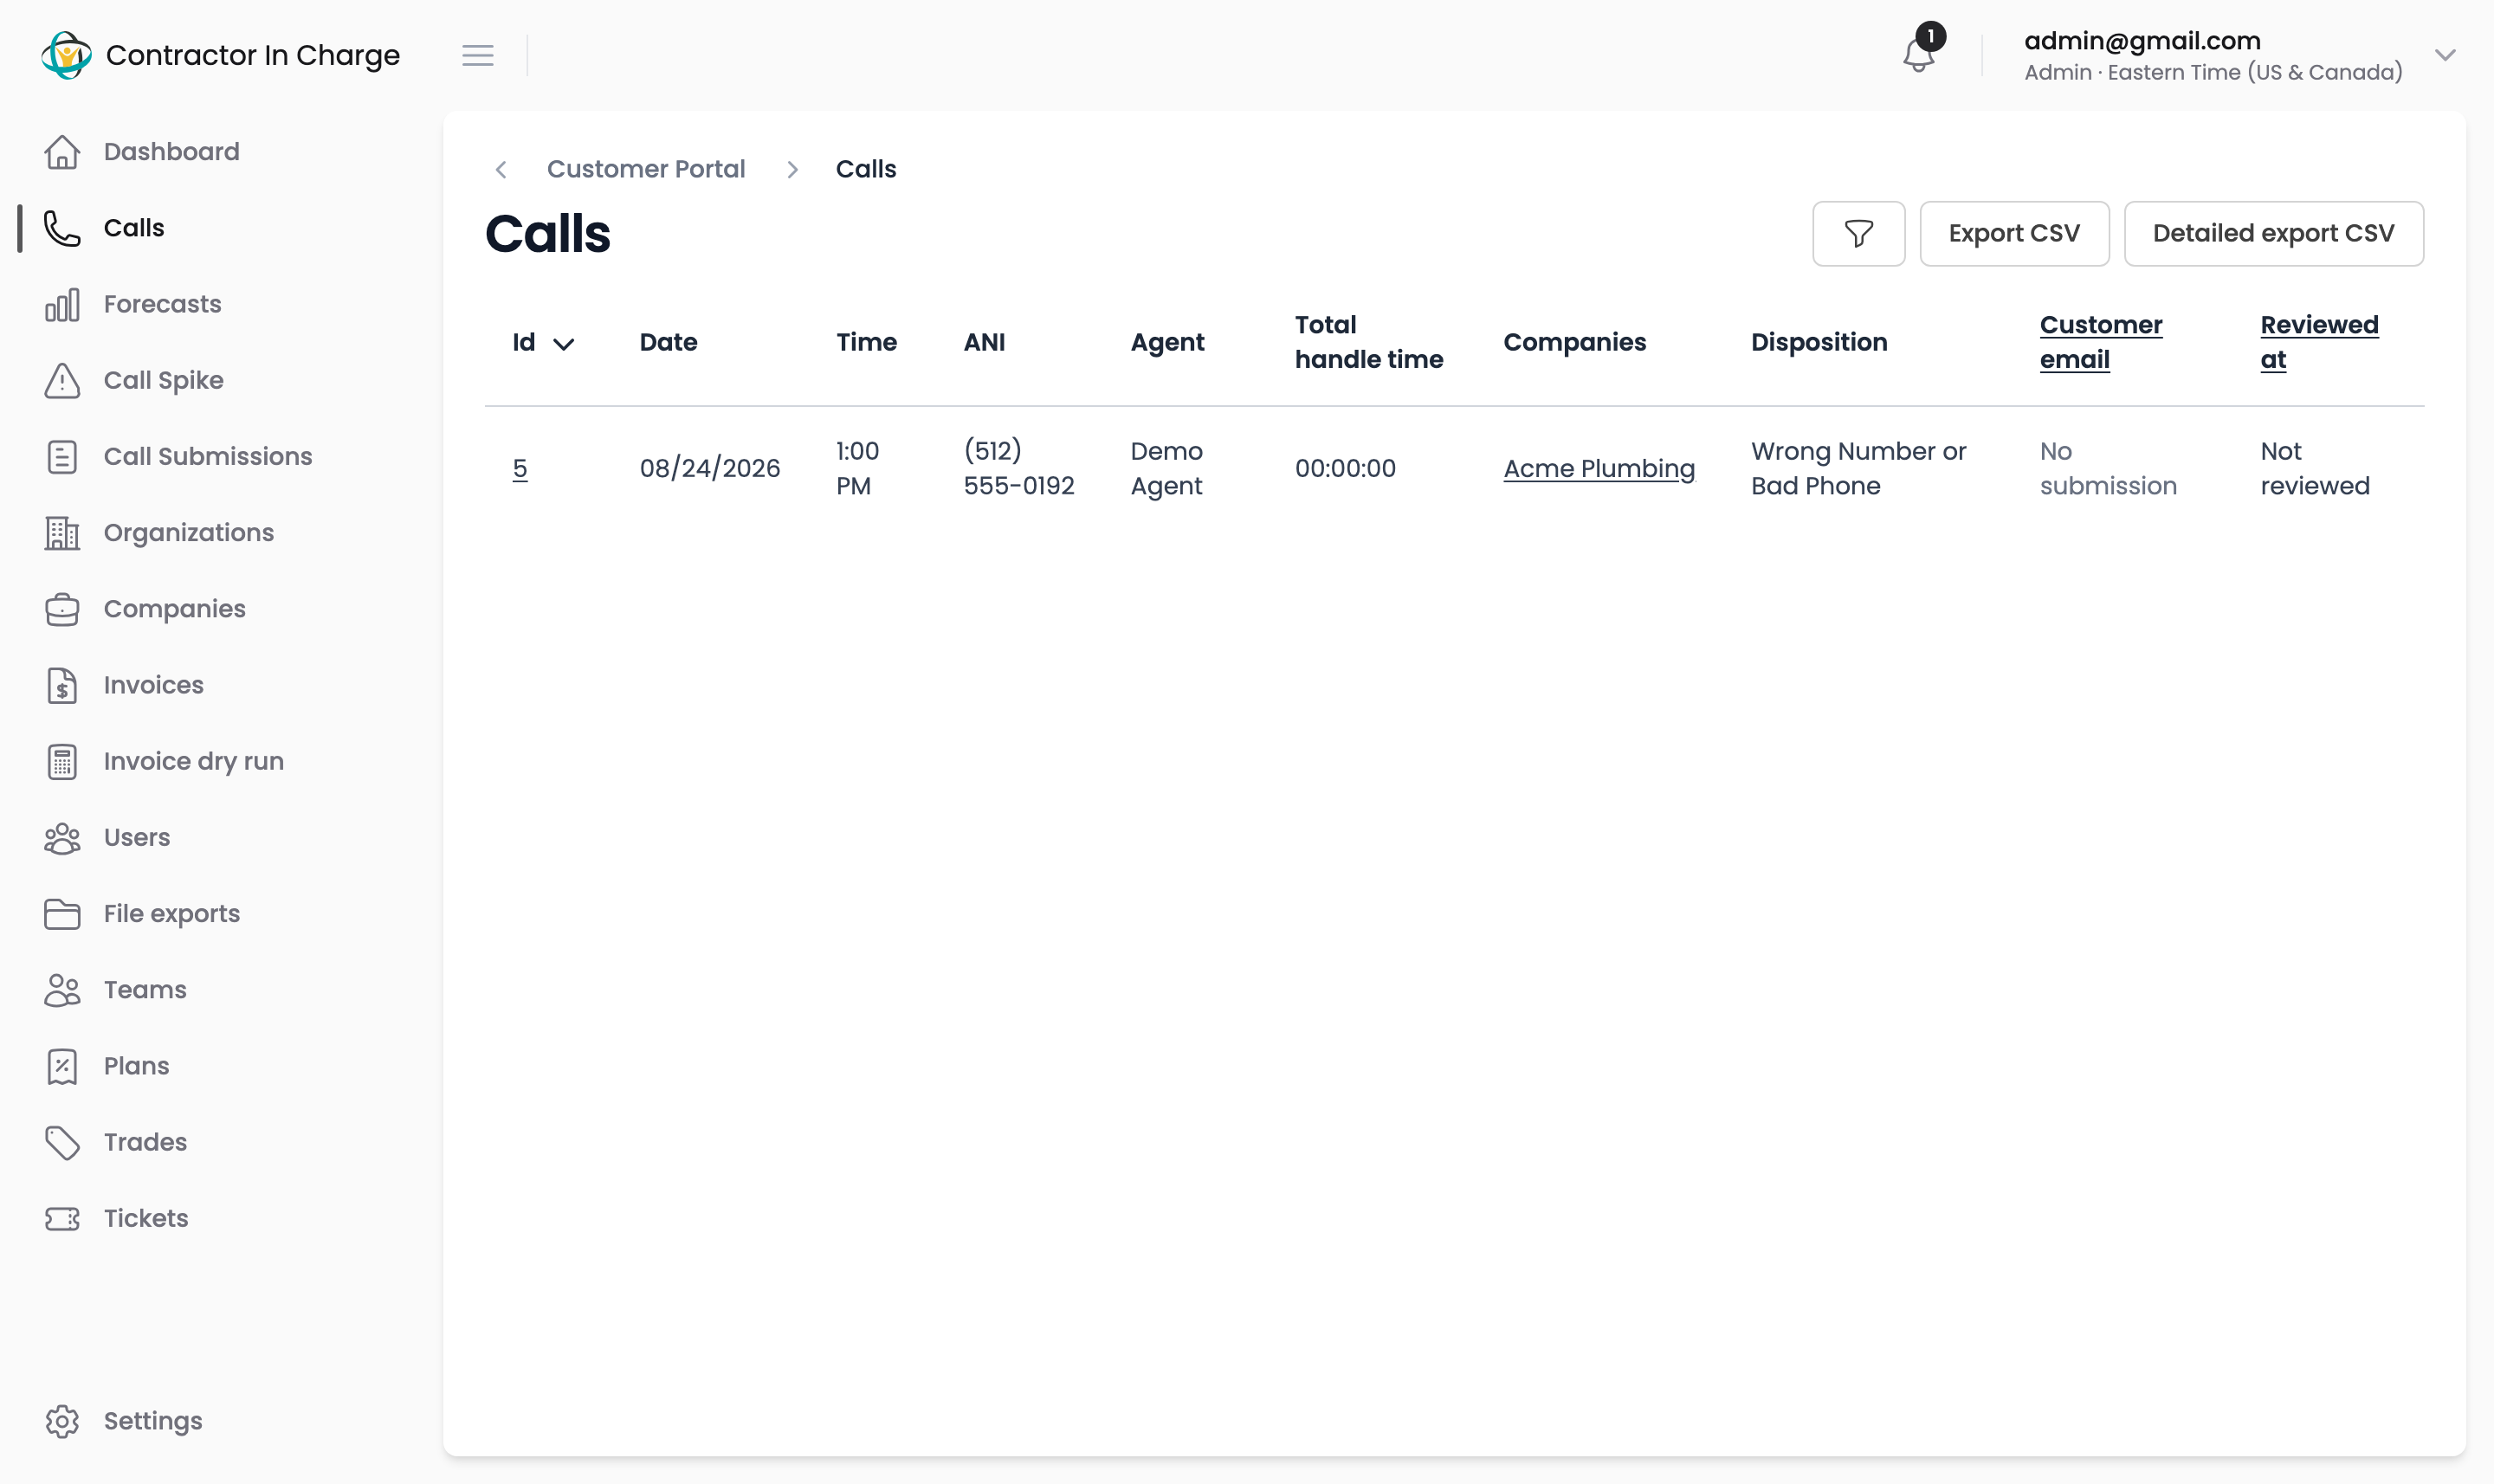2494x1484 pixels.
Task: Click the No submission cell
Action: click(x=2108, y=468)
